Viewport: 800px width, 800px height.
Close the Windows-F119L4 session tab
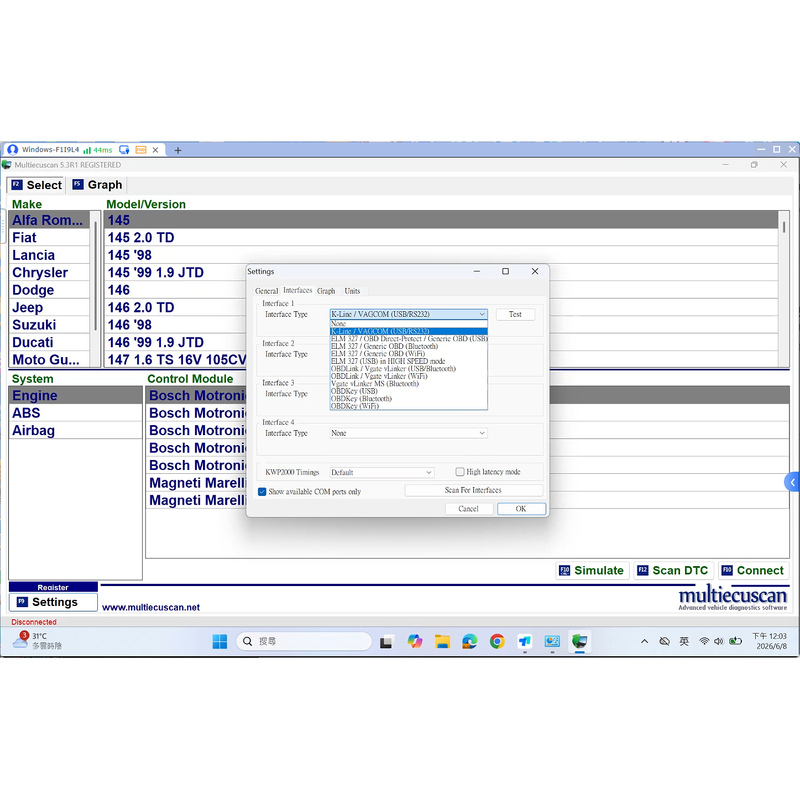tap(155, 150)
